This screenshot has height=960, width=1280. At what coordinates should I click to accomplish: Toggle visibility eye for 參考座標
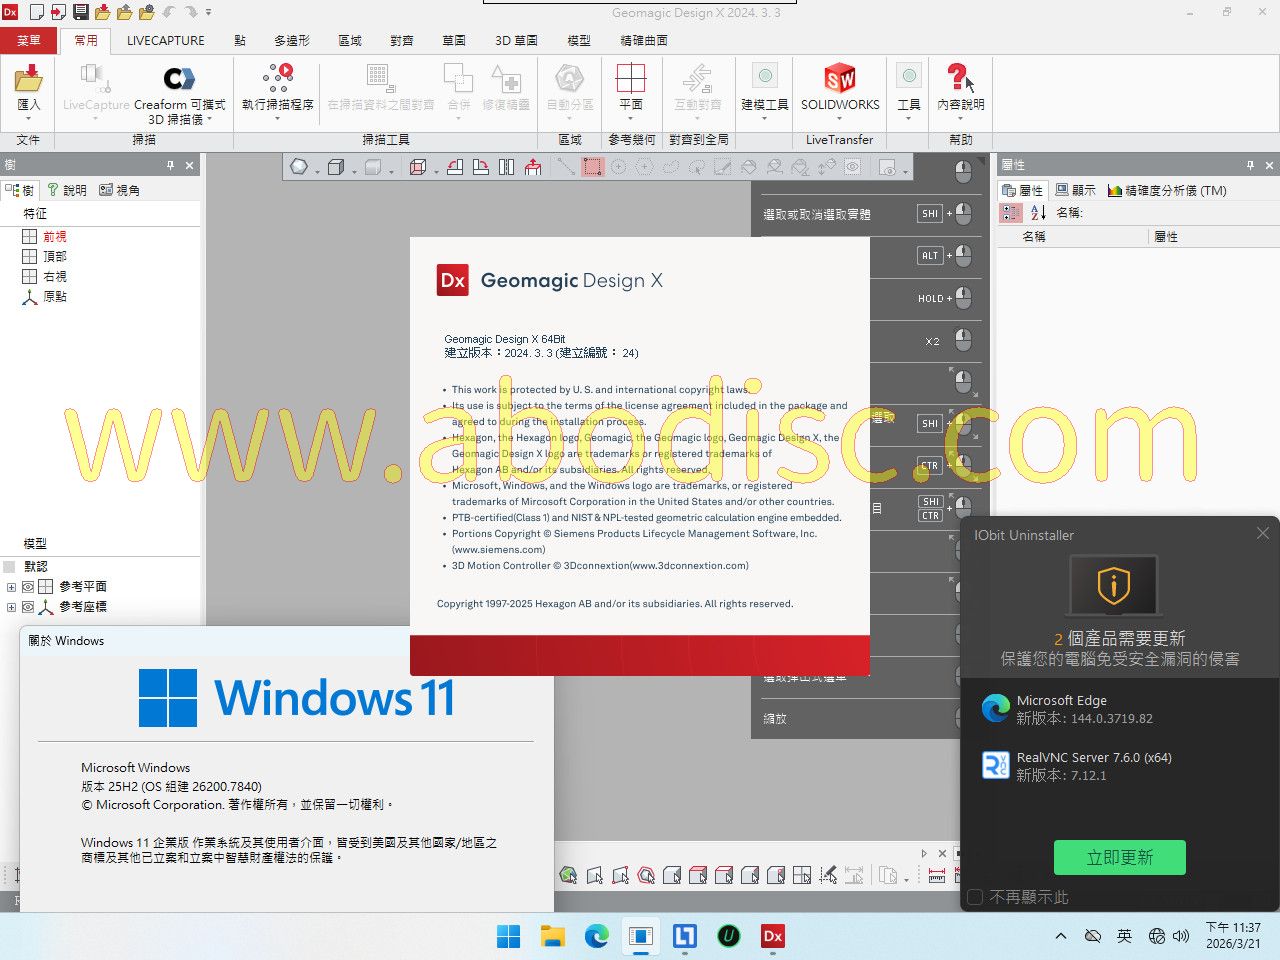point(28,607)
